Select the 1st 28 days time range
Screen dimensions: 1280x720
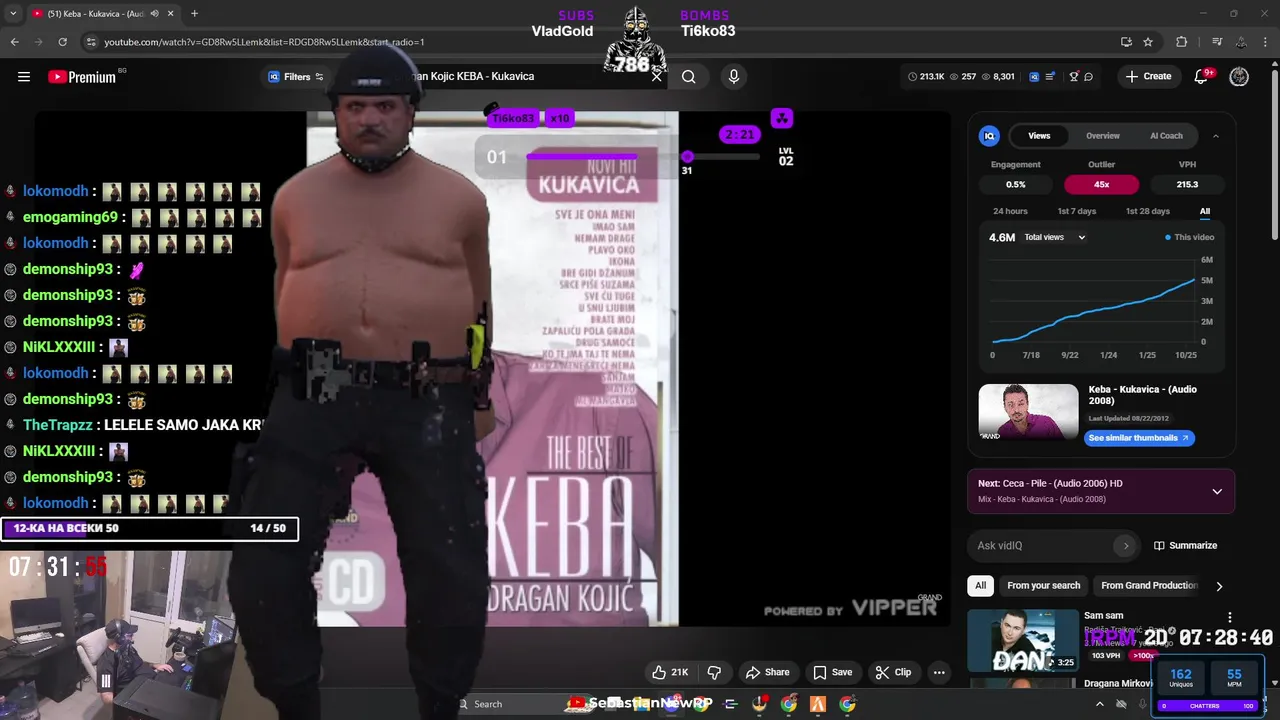coord(1148,211)
